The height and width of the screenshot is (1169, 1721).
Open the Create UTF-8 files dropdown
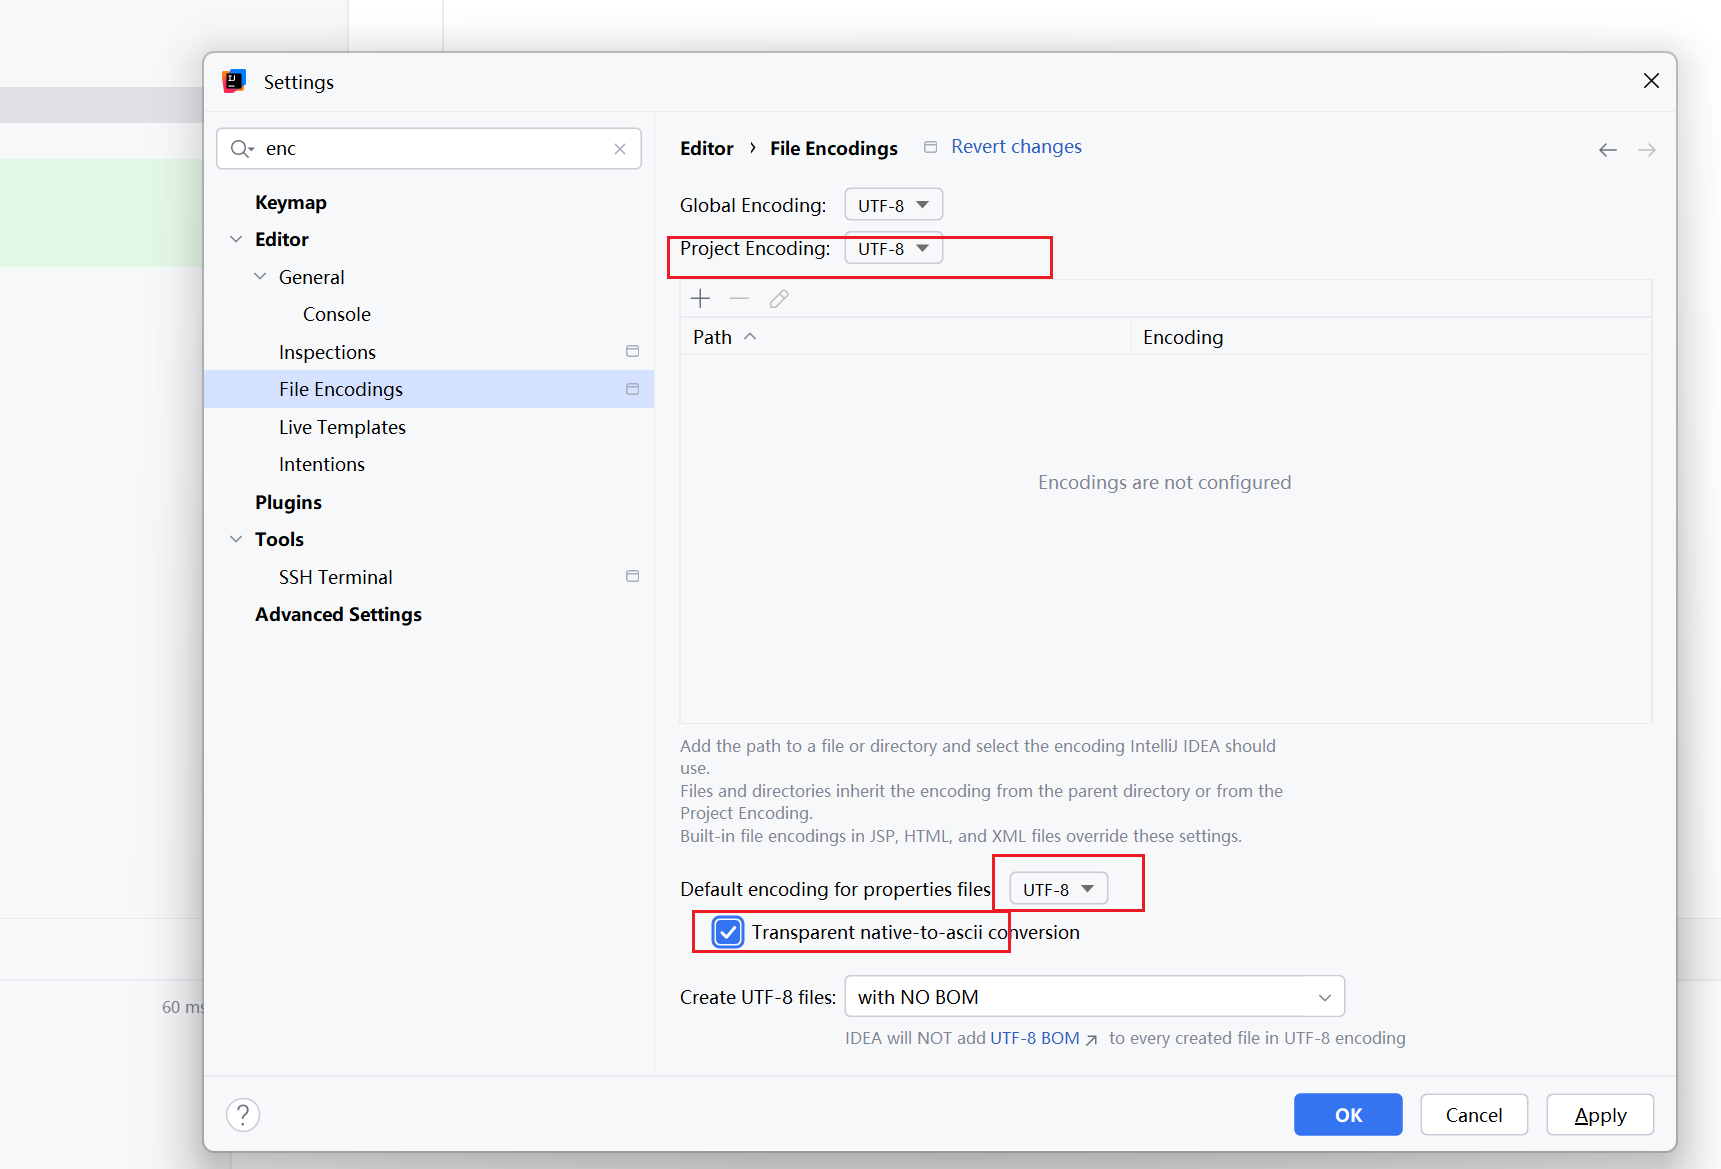pyautogui.click(x=1094, y=996)
